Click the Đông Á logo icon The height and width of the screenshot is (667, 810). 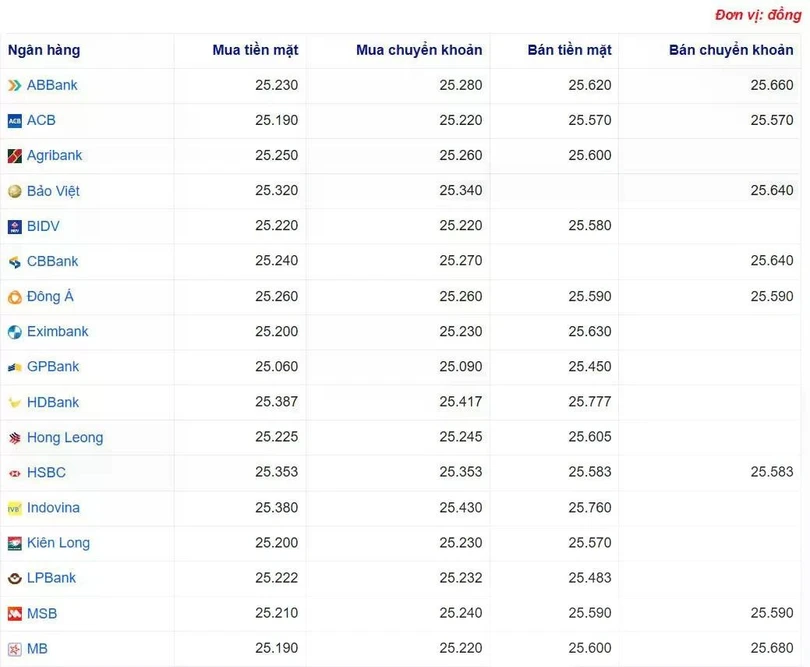tap(14, 297)
